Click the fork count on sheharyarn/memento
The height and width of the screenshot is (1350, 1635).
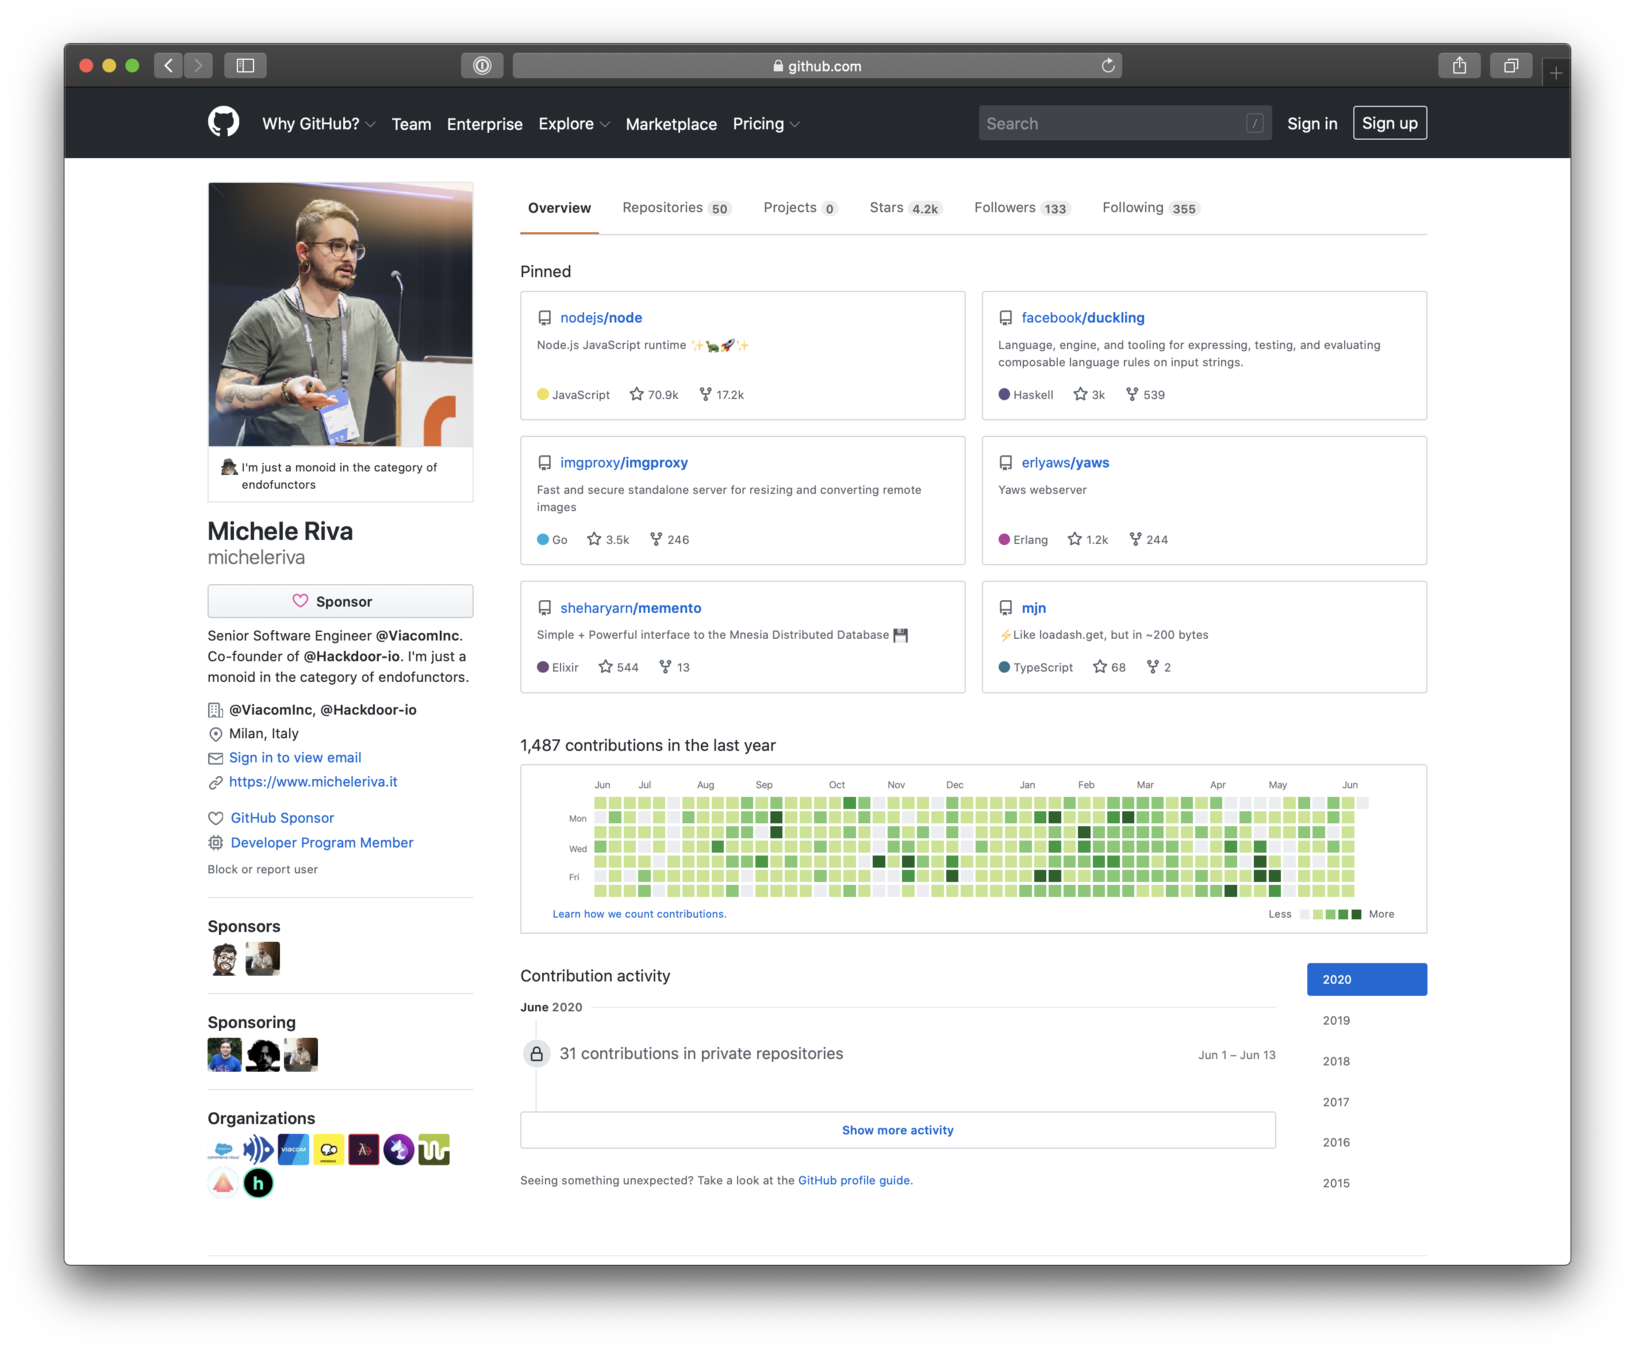[674, 668]
